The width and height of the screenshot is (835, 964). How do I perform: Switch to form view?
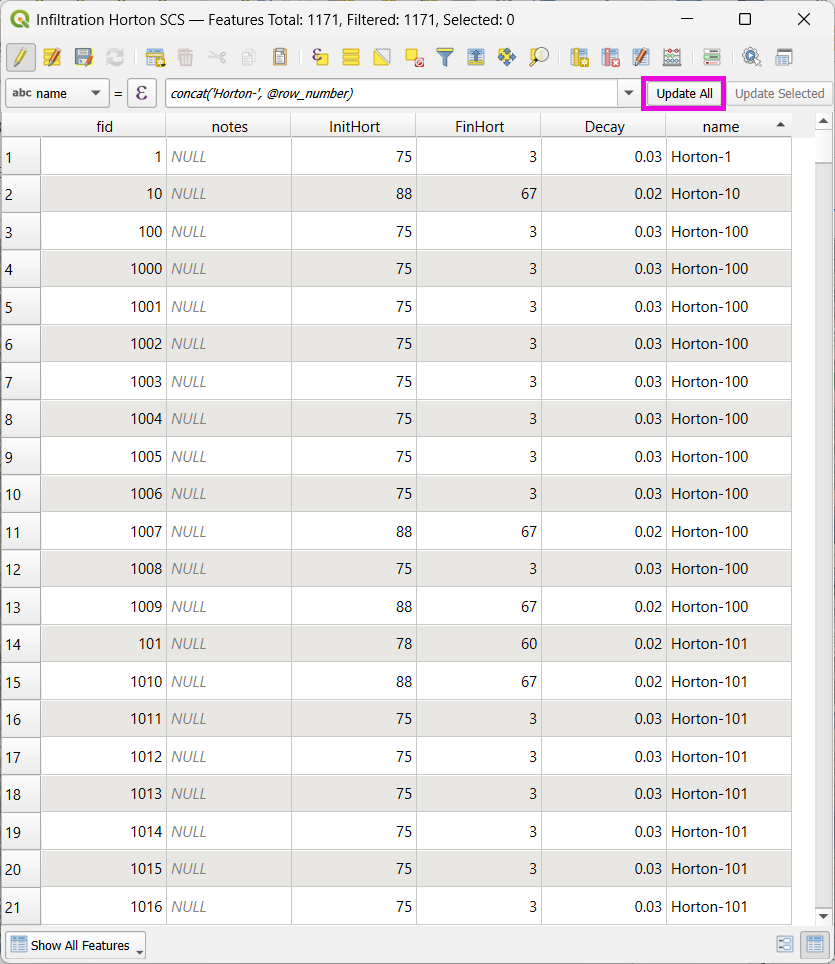pyautogui.click(x=785, y=944)
